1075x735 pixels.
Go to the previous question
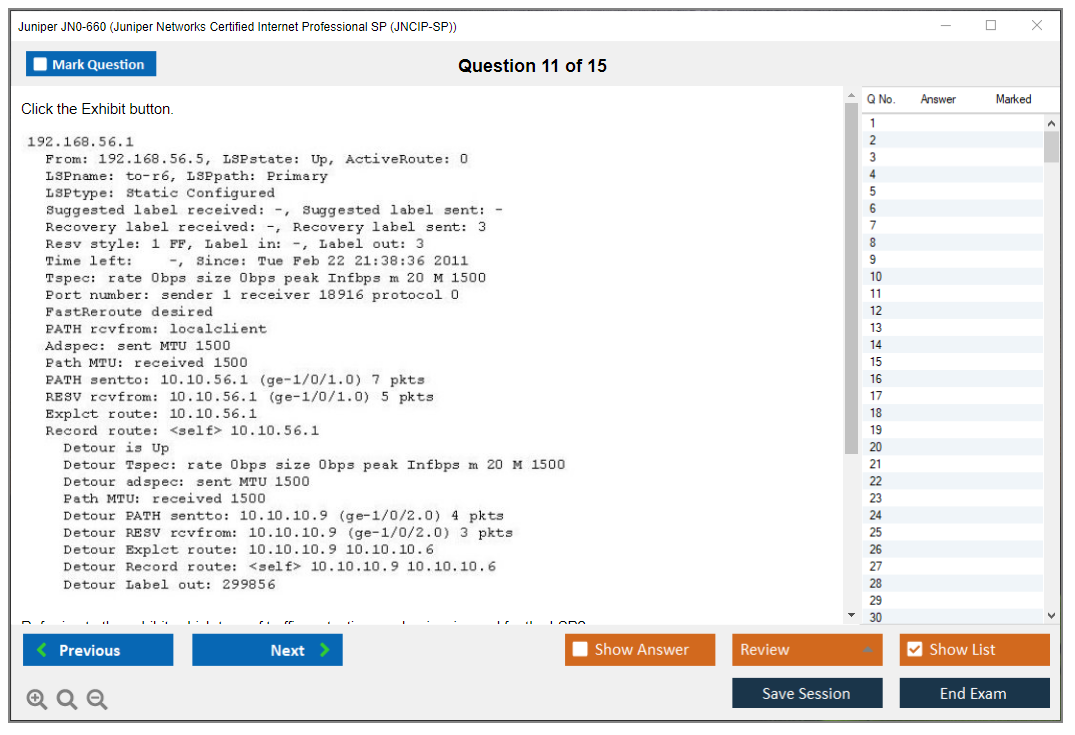pyautogui.click(x=98, y=650)
